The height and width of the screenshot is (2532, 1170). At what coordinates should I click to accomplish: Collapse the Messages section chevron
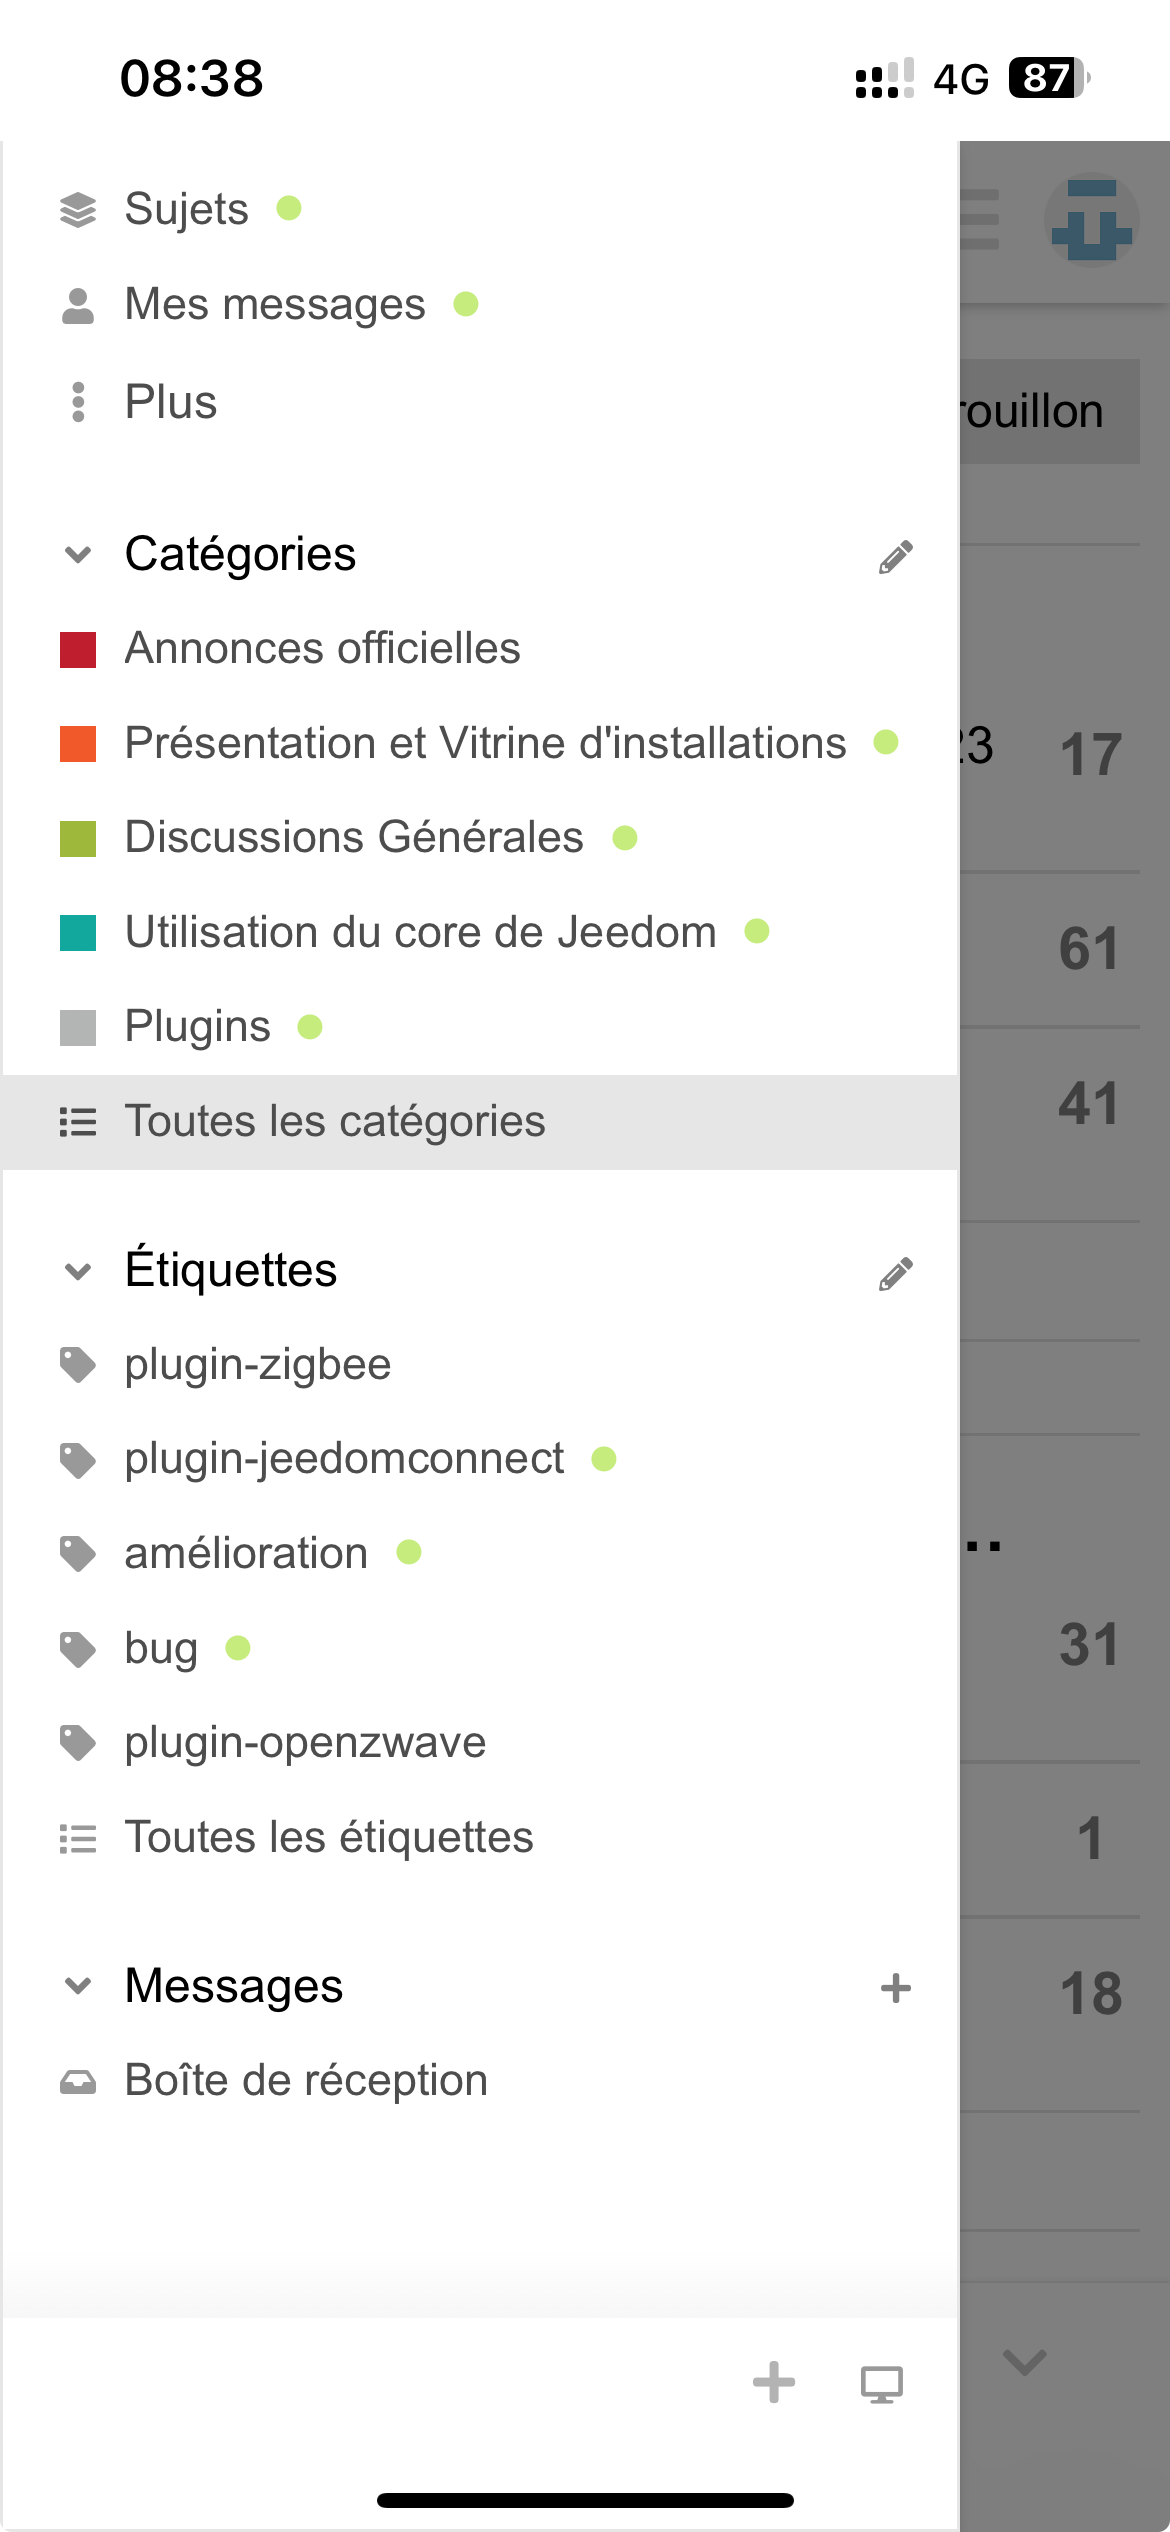point(78,1986)
